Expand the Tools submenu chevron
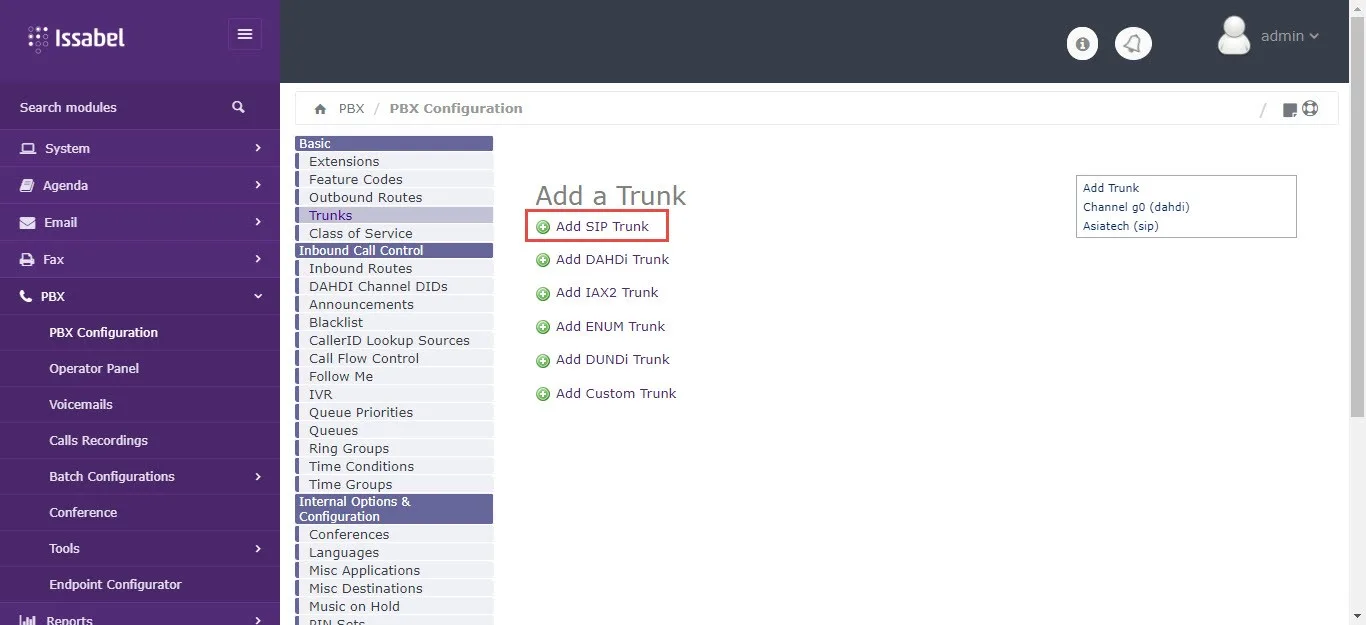The image size is (1366, 625). 258,548
